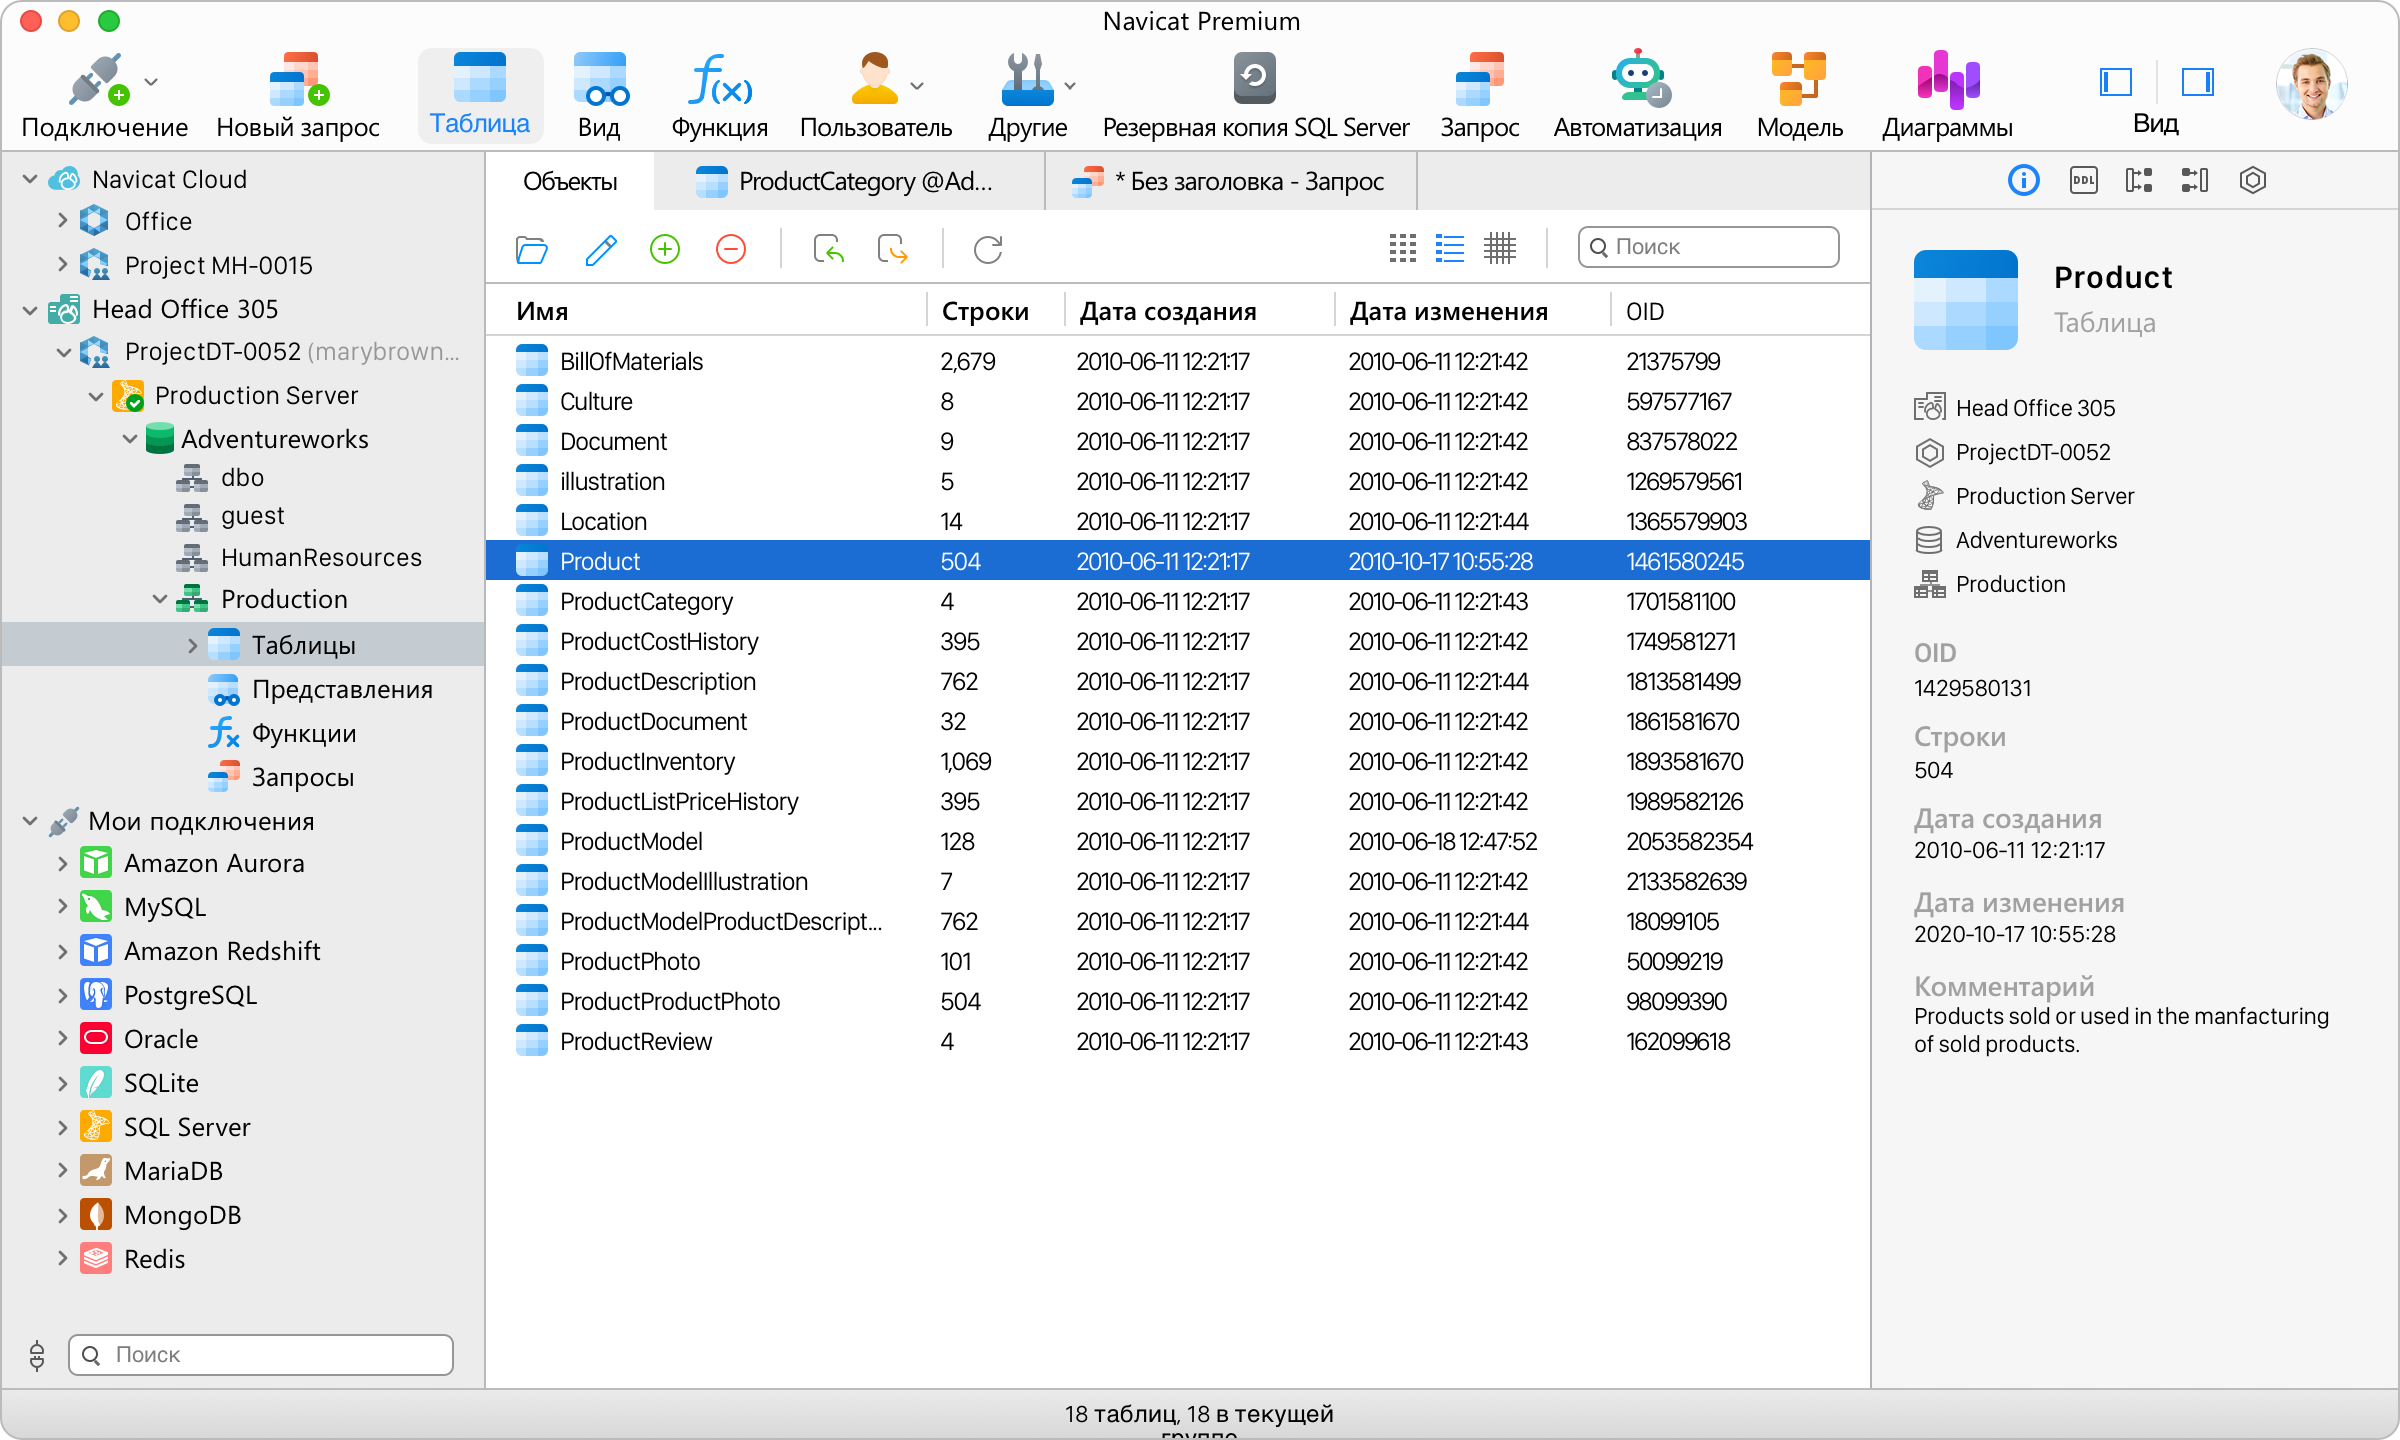Image resolution: width=2400 pixels, height=1440 pixels.
Task: Click the connection filter icon beside sidebar search
Action: pos(37,1355)
